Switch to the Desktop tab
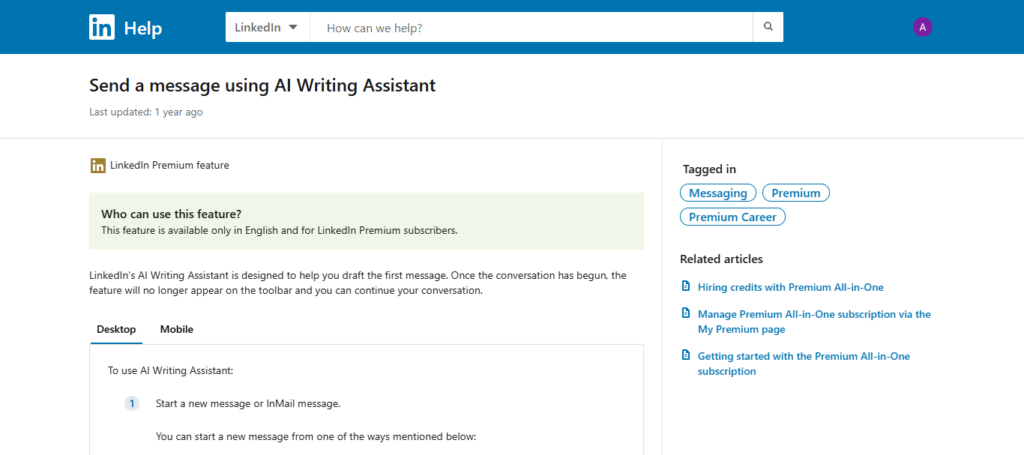Image resolution: width=1024 pixels, height=455 pixels. point(116,329)
